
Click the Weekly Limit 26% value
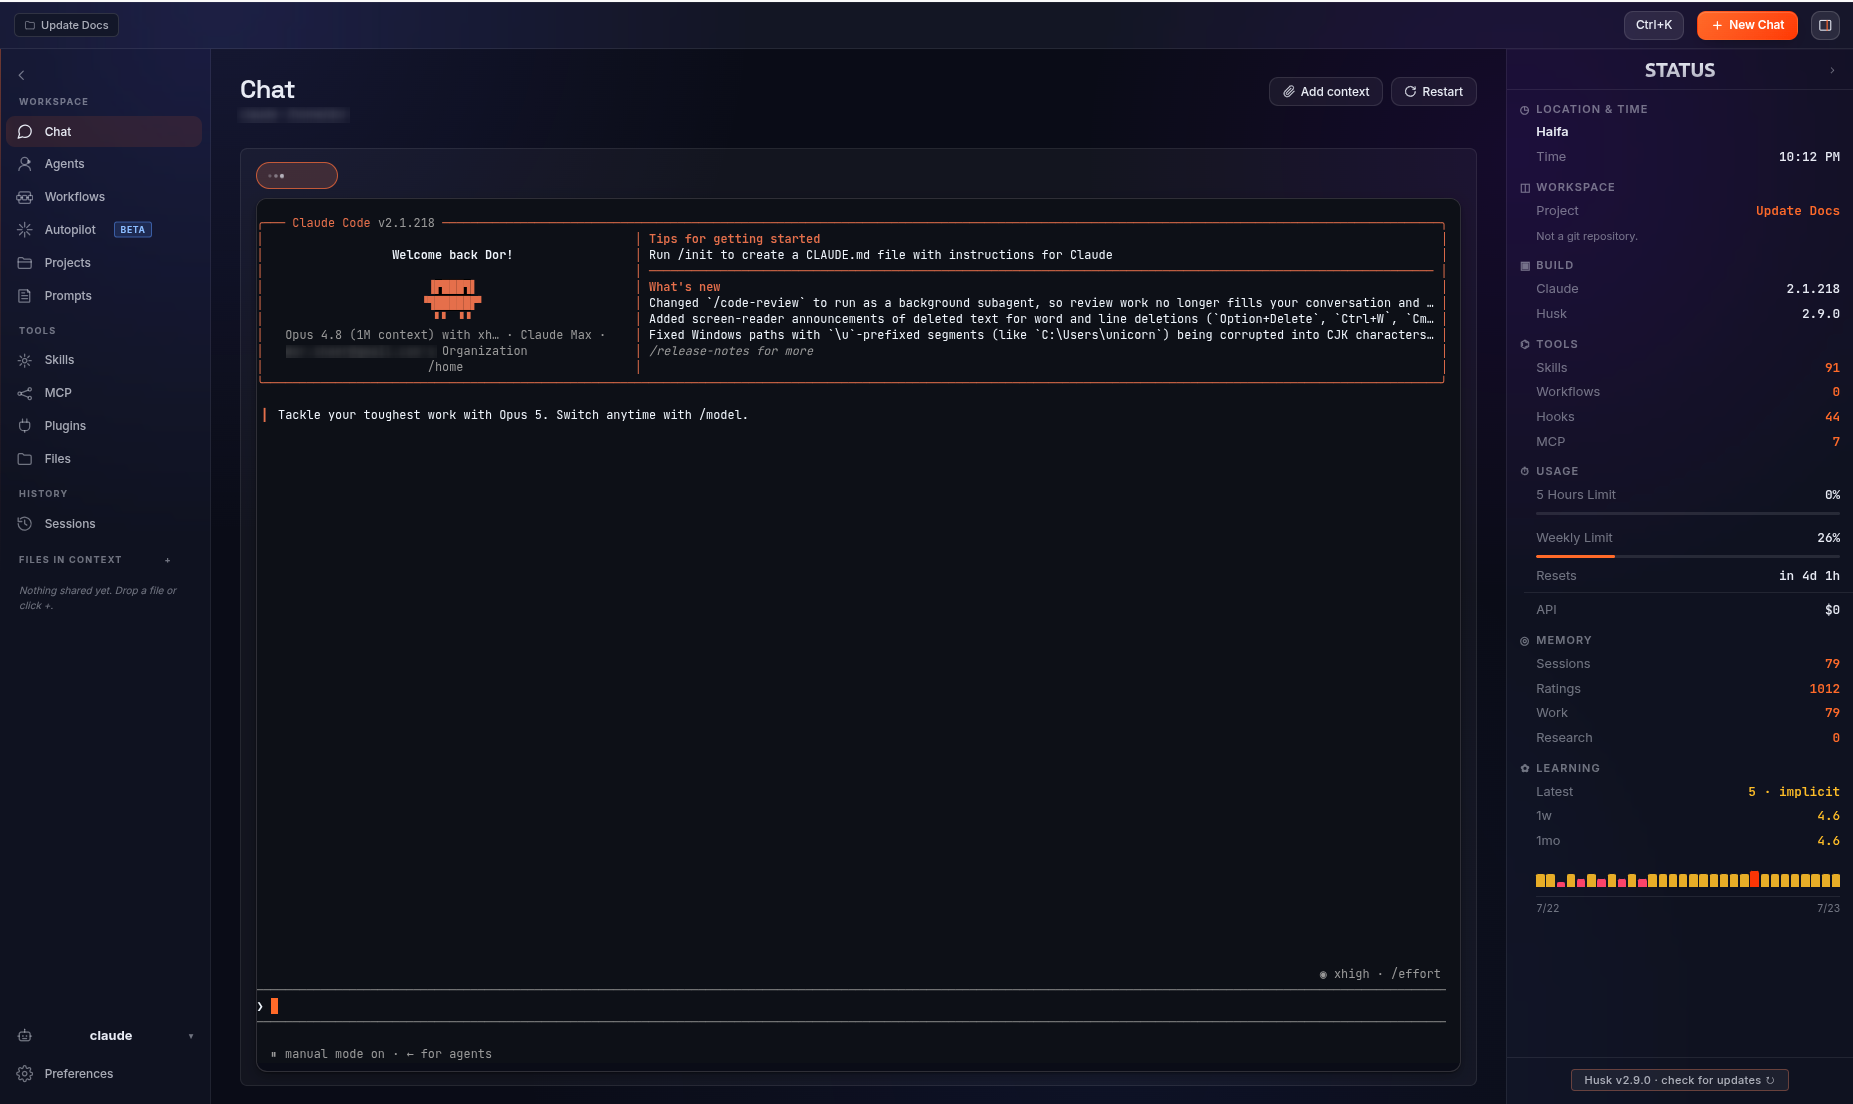pyautogui.click(x=1828, y=538)
